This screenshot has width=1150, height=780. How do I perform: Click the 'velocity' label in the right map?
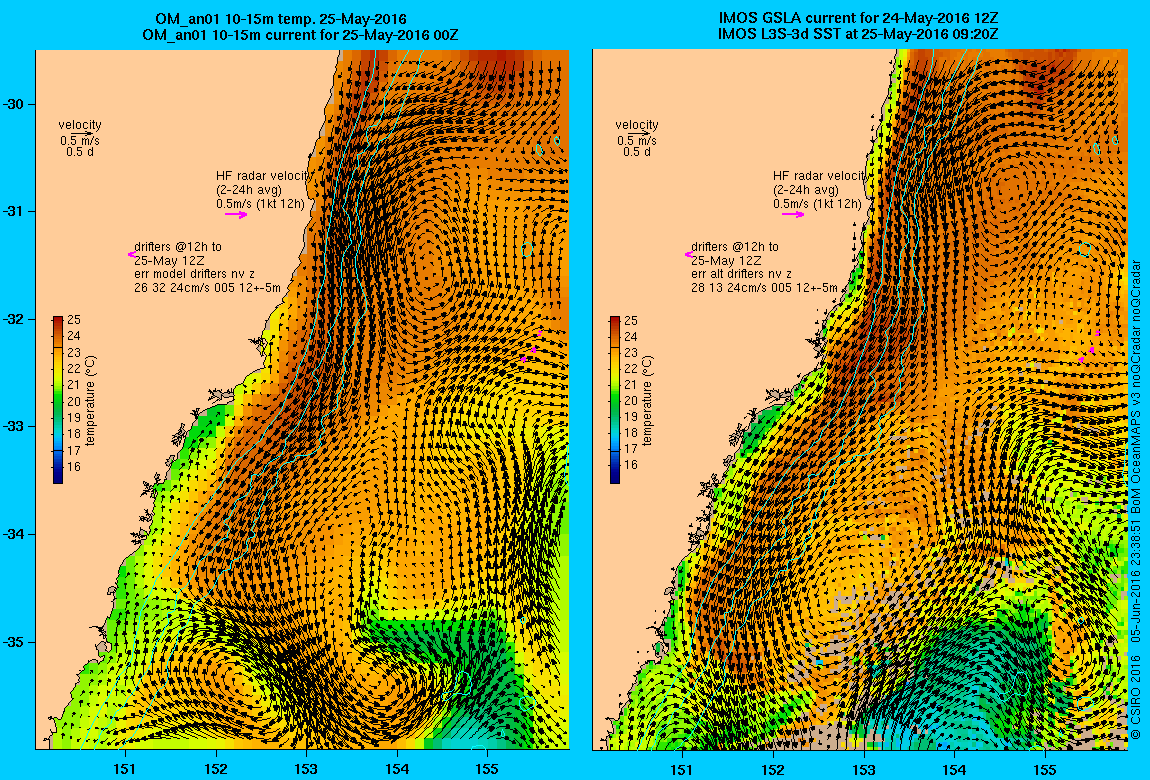[637, 125]
